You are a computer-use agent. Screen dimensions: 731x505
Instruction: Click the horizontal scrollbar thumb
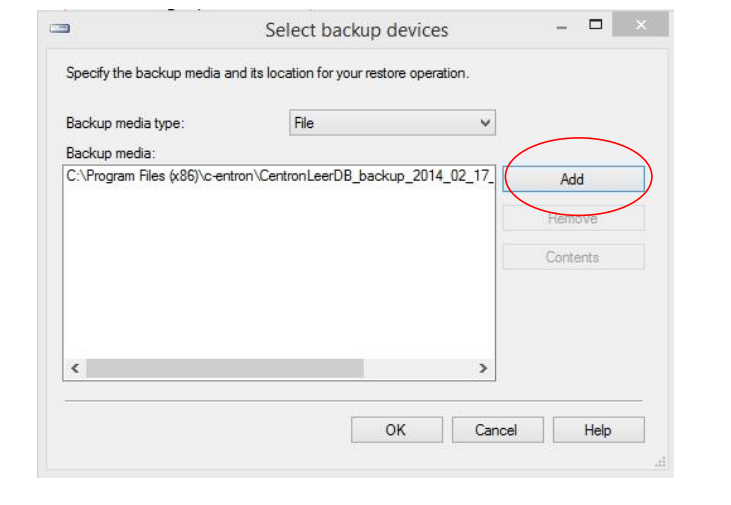pyautogui.click(x=225, y=369)
